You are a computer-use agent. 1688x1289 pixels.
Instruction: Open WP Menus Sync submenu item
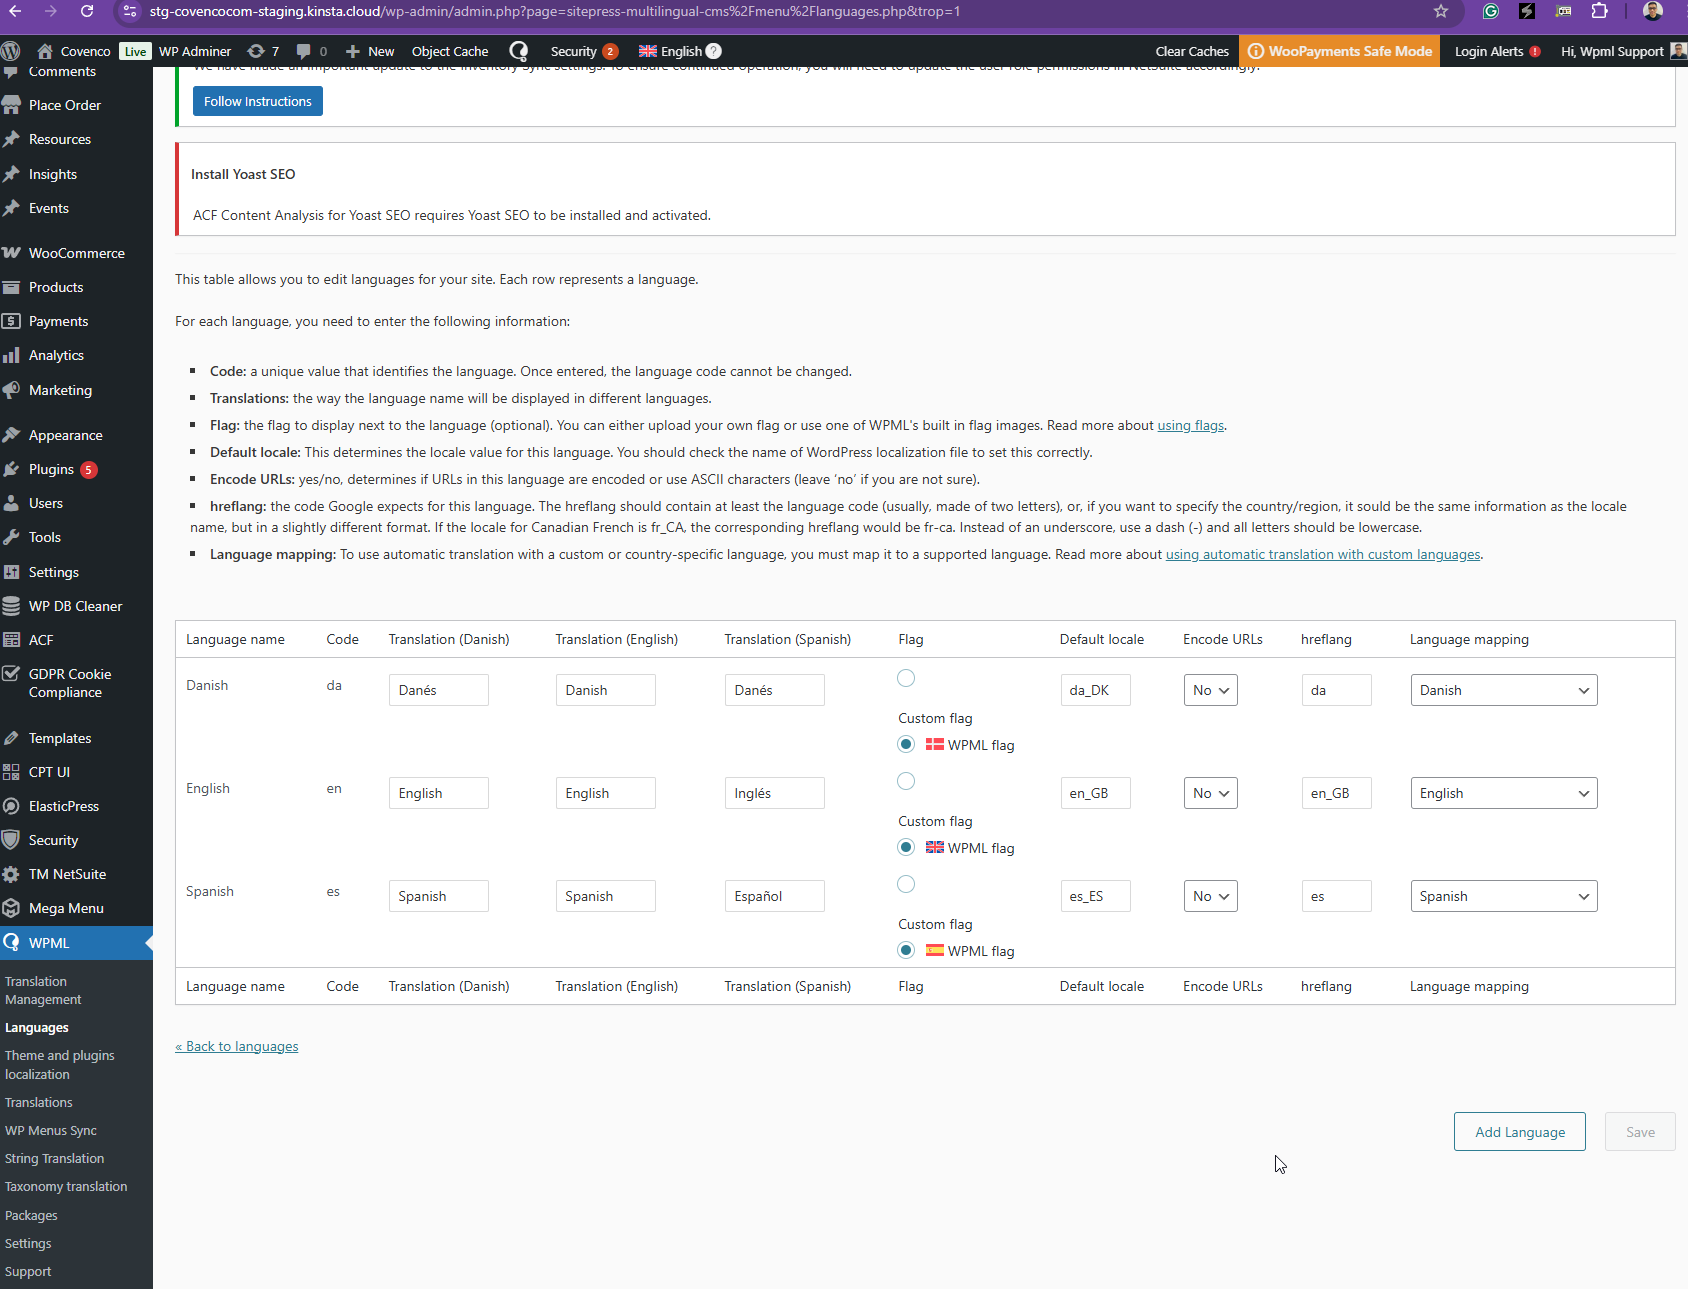[51, 1130]
